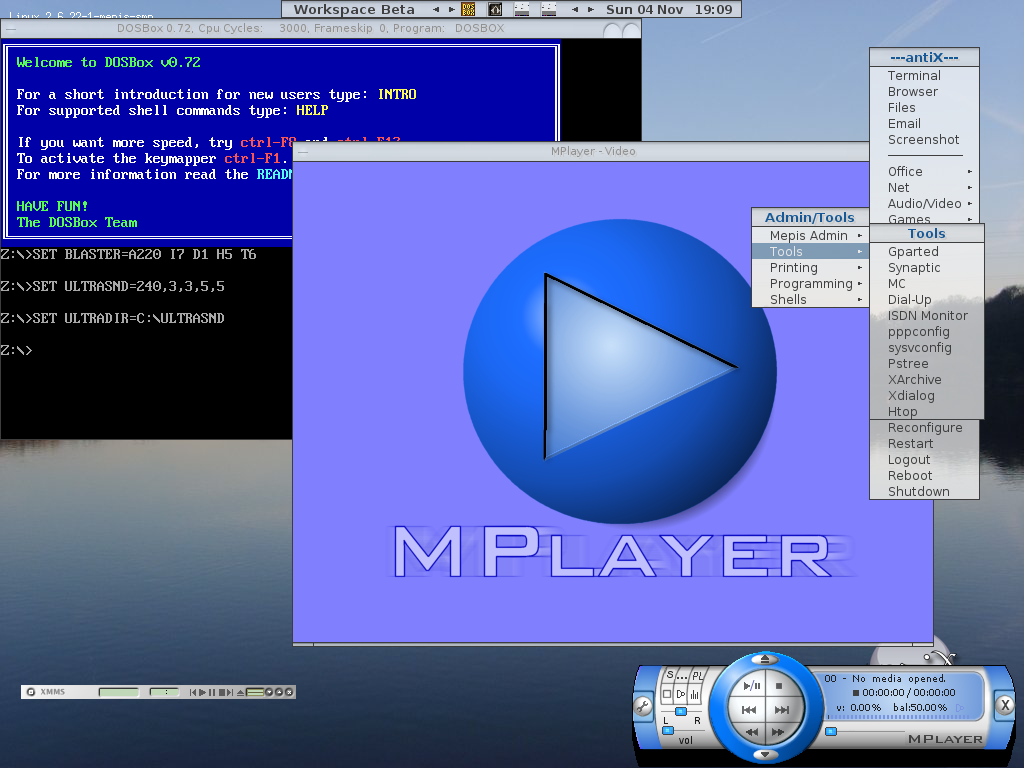Click the play/pause button on MPlayer control
Screen dimensions: 1024x768
click(752, 686)
